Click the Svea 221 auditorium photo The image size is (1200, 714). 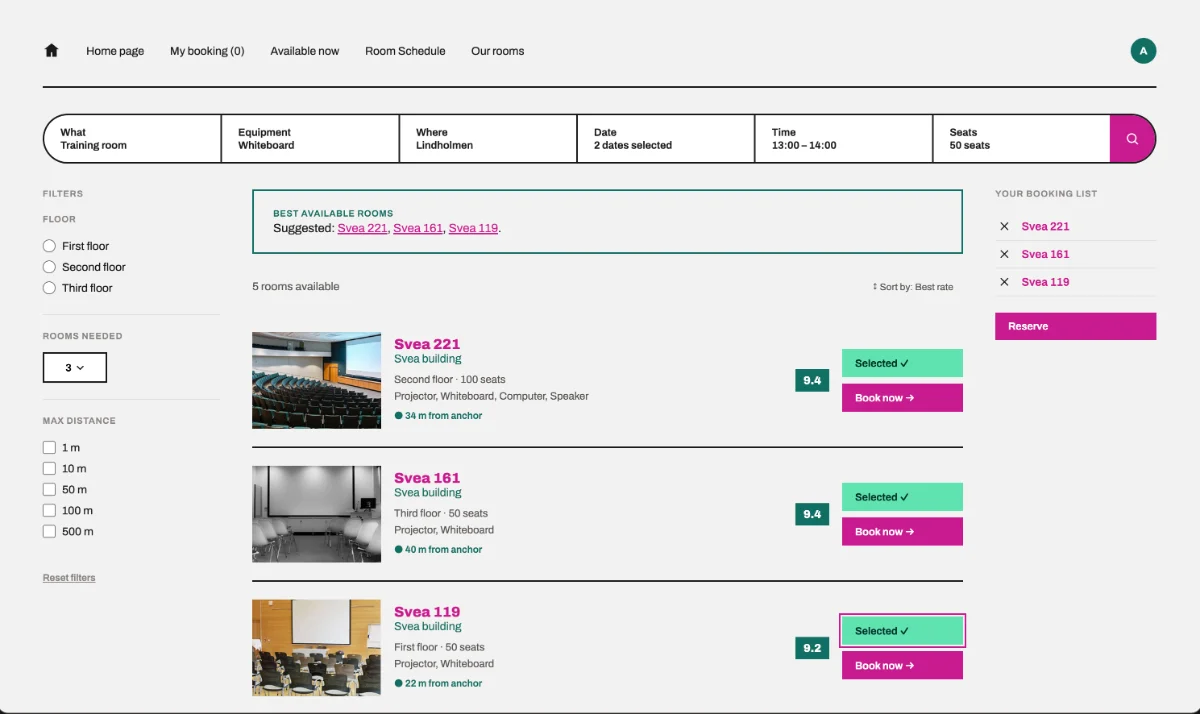pyautogui.click(x=316, y=381)
